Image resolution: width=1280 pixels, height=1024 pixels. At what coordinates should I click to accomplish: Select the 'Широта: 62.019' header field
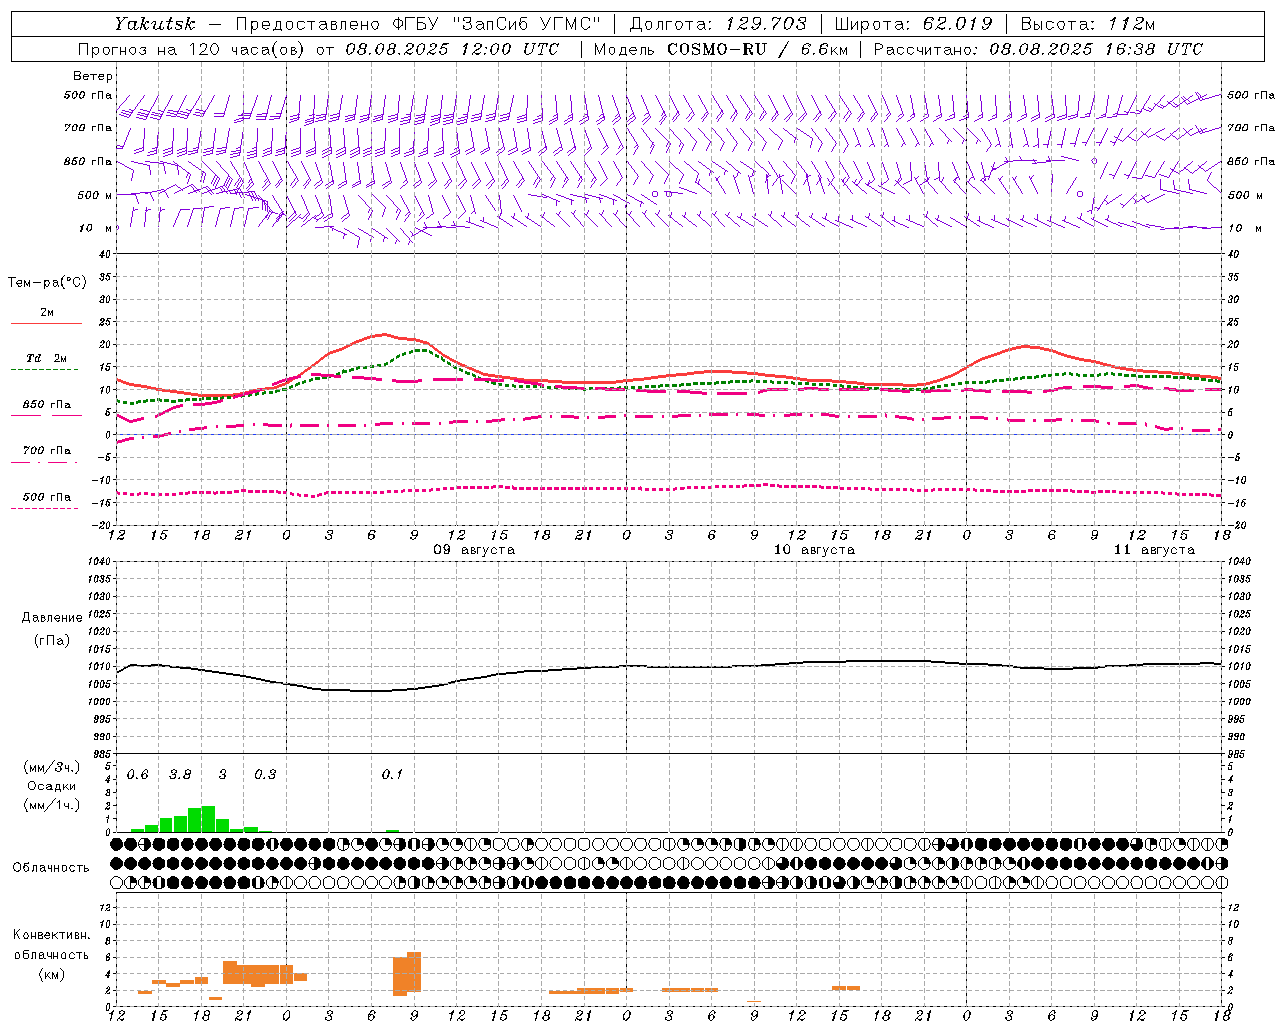pos(913,24)
